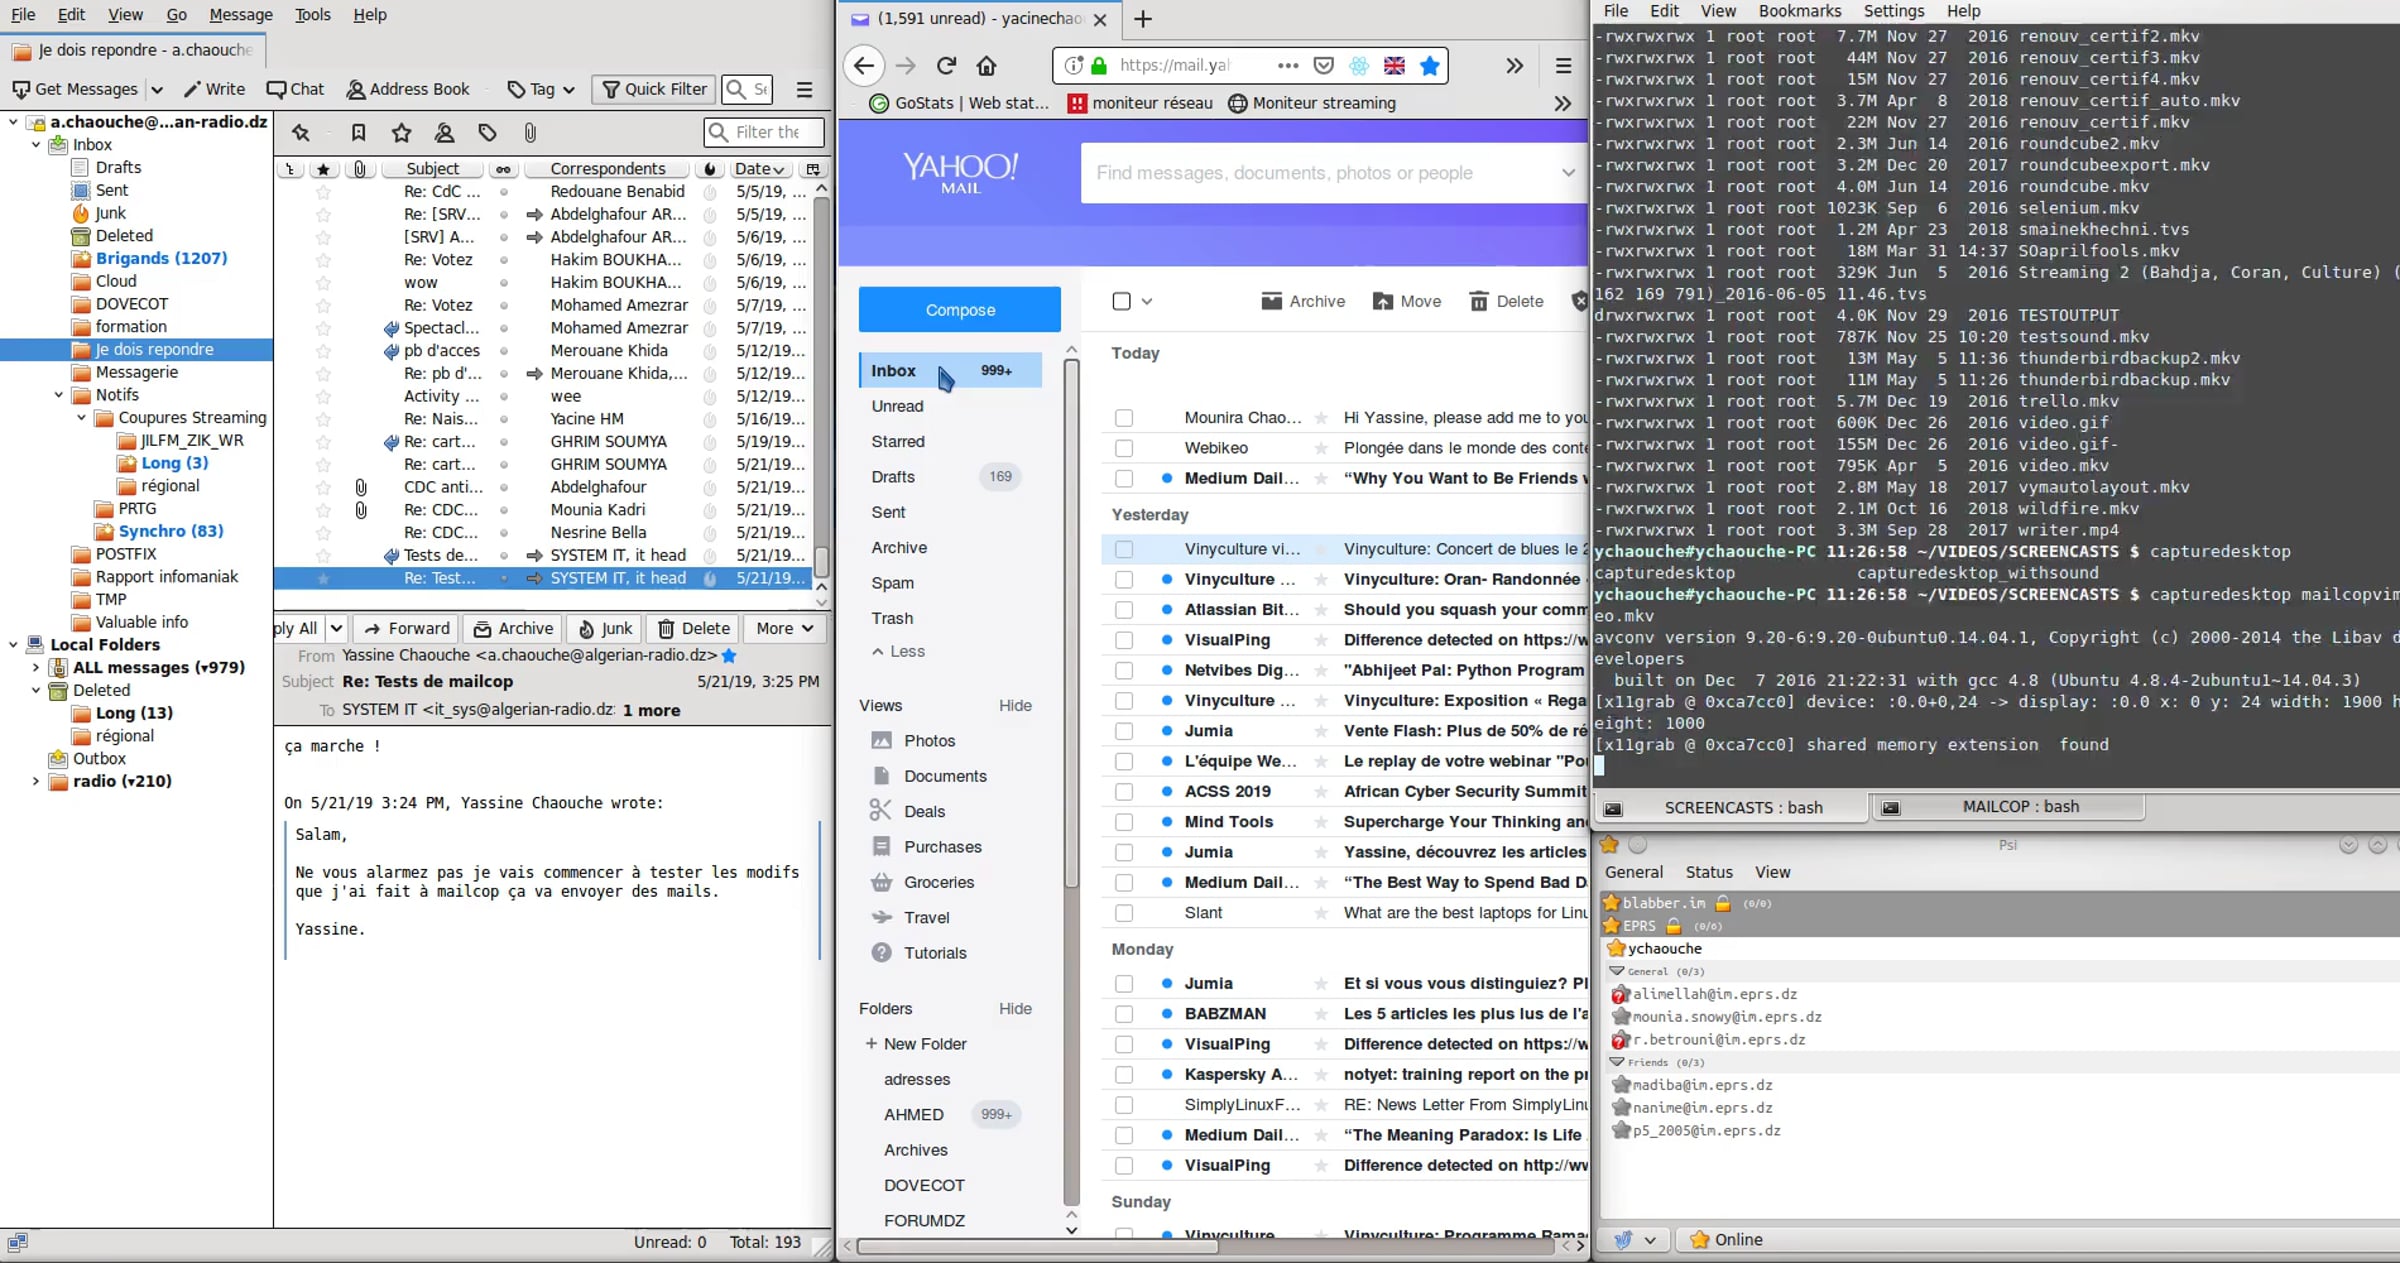Viewport: 2400px width, 1263px height.
Task: Click Delete trash in Yahoo Mail toolbar
Action: click(1506, 301)
